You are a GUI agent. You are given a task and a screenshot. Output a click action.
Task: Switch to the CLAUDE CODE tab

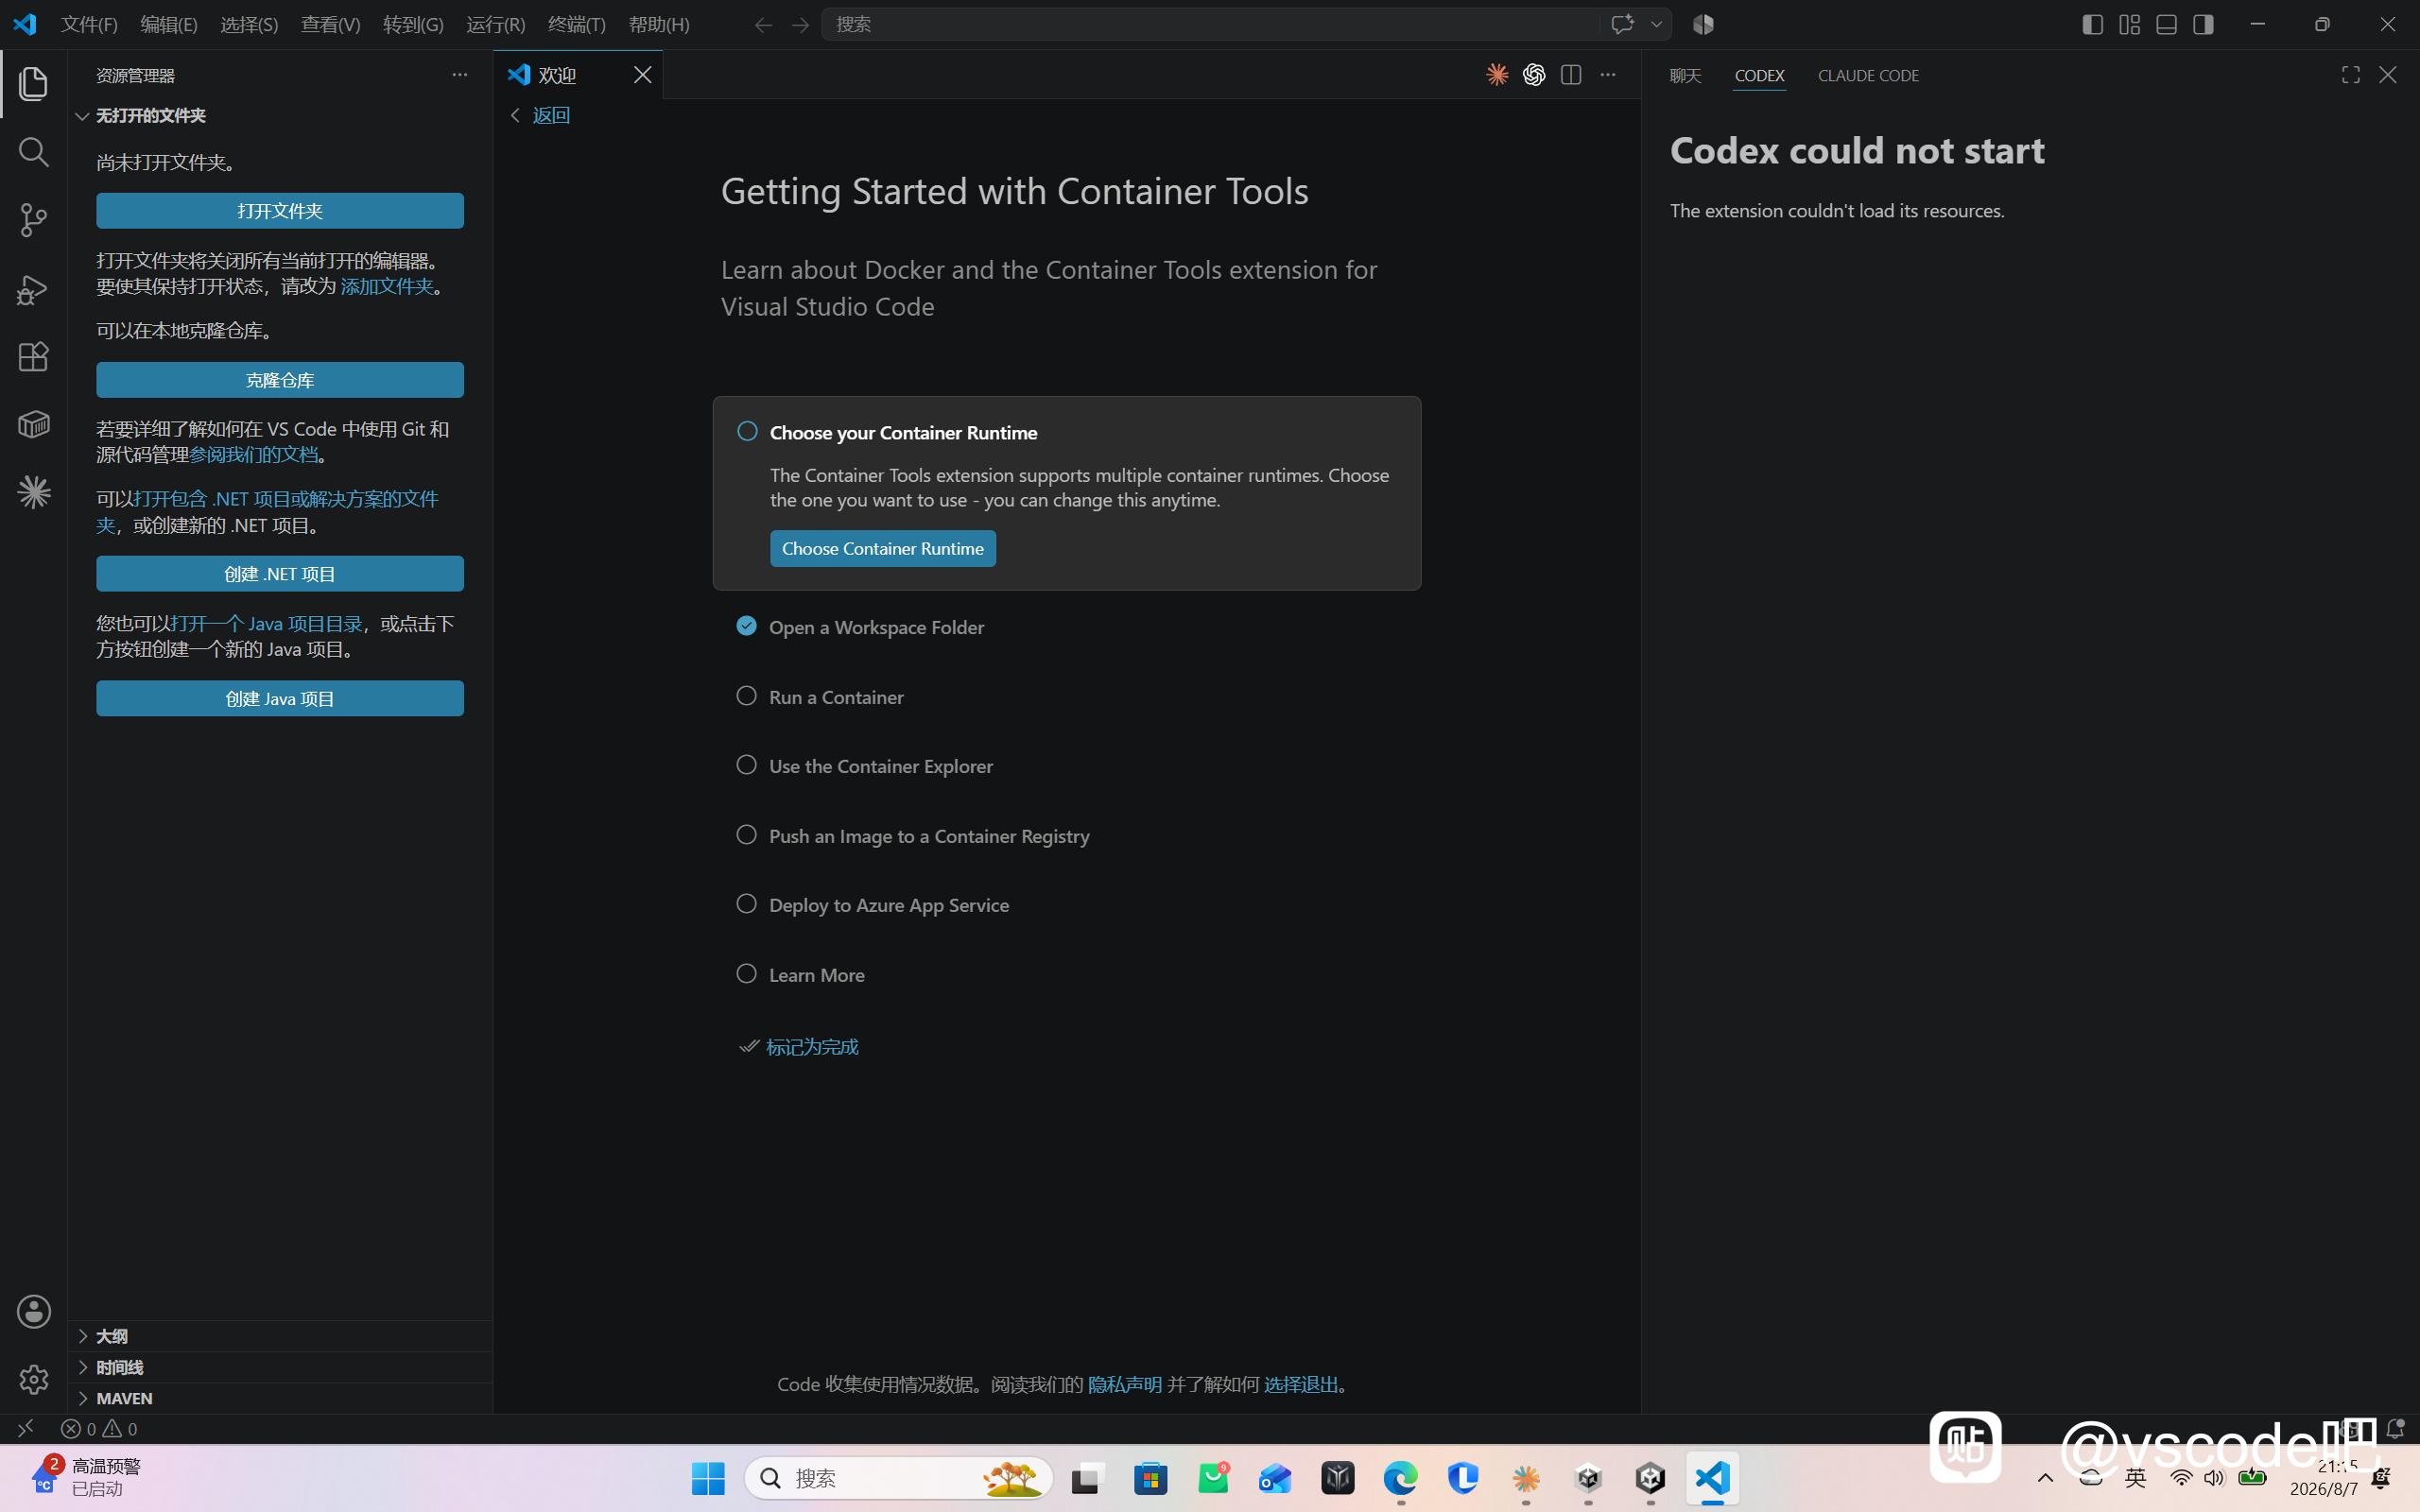pos(1868,76)
